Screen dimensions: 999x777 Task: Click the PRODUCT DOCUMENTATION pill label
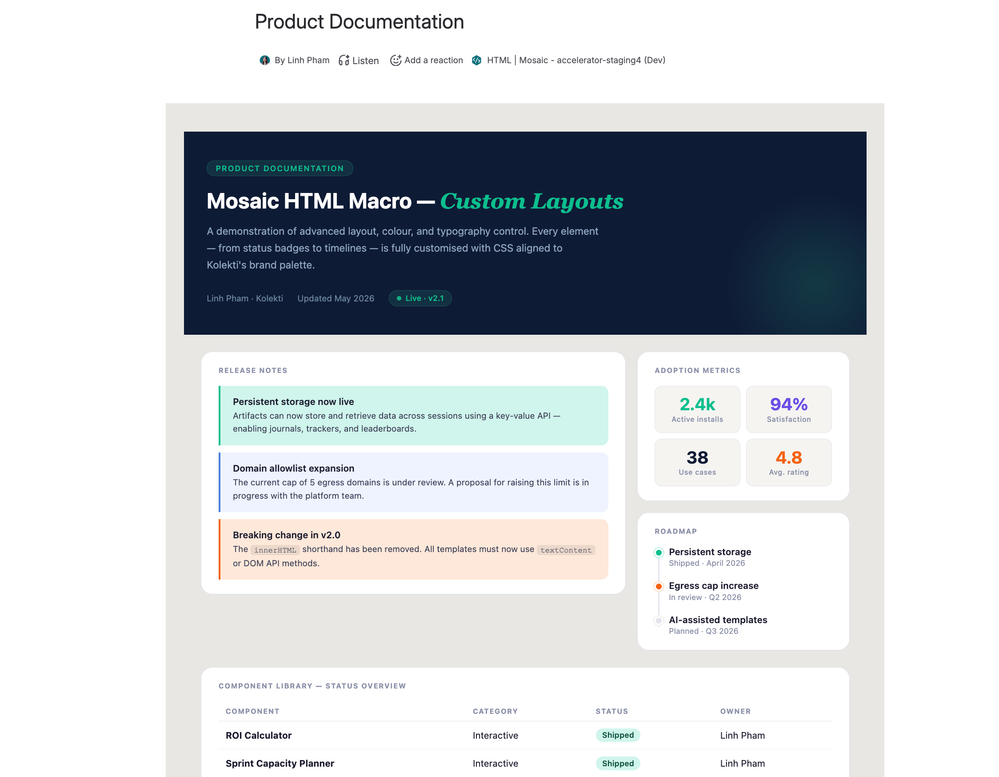coord(279,168)
